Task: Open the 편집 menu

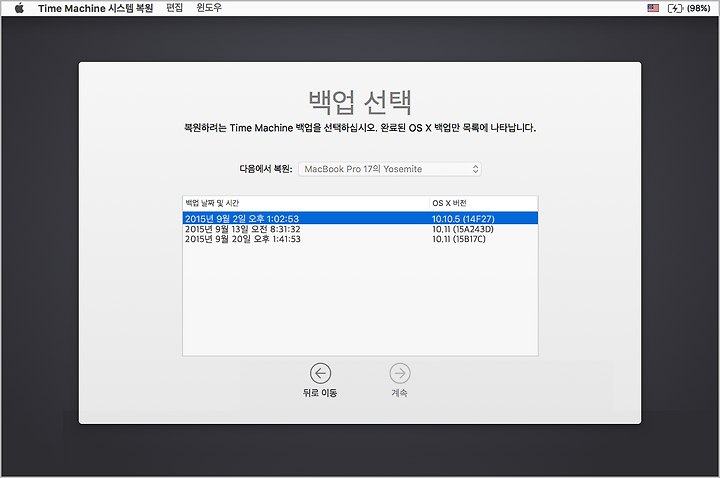Action: tap(174, 8)
